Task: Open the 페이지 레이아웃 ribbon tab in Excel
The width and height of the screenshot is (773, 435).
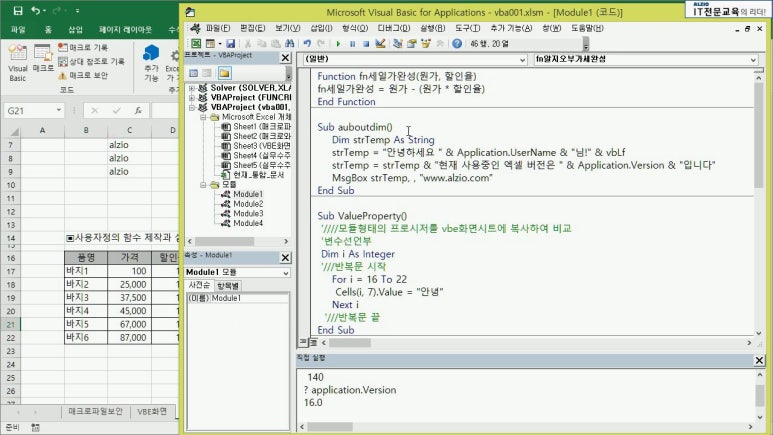Action: pyautogui.click(x=125, y=30)
